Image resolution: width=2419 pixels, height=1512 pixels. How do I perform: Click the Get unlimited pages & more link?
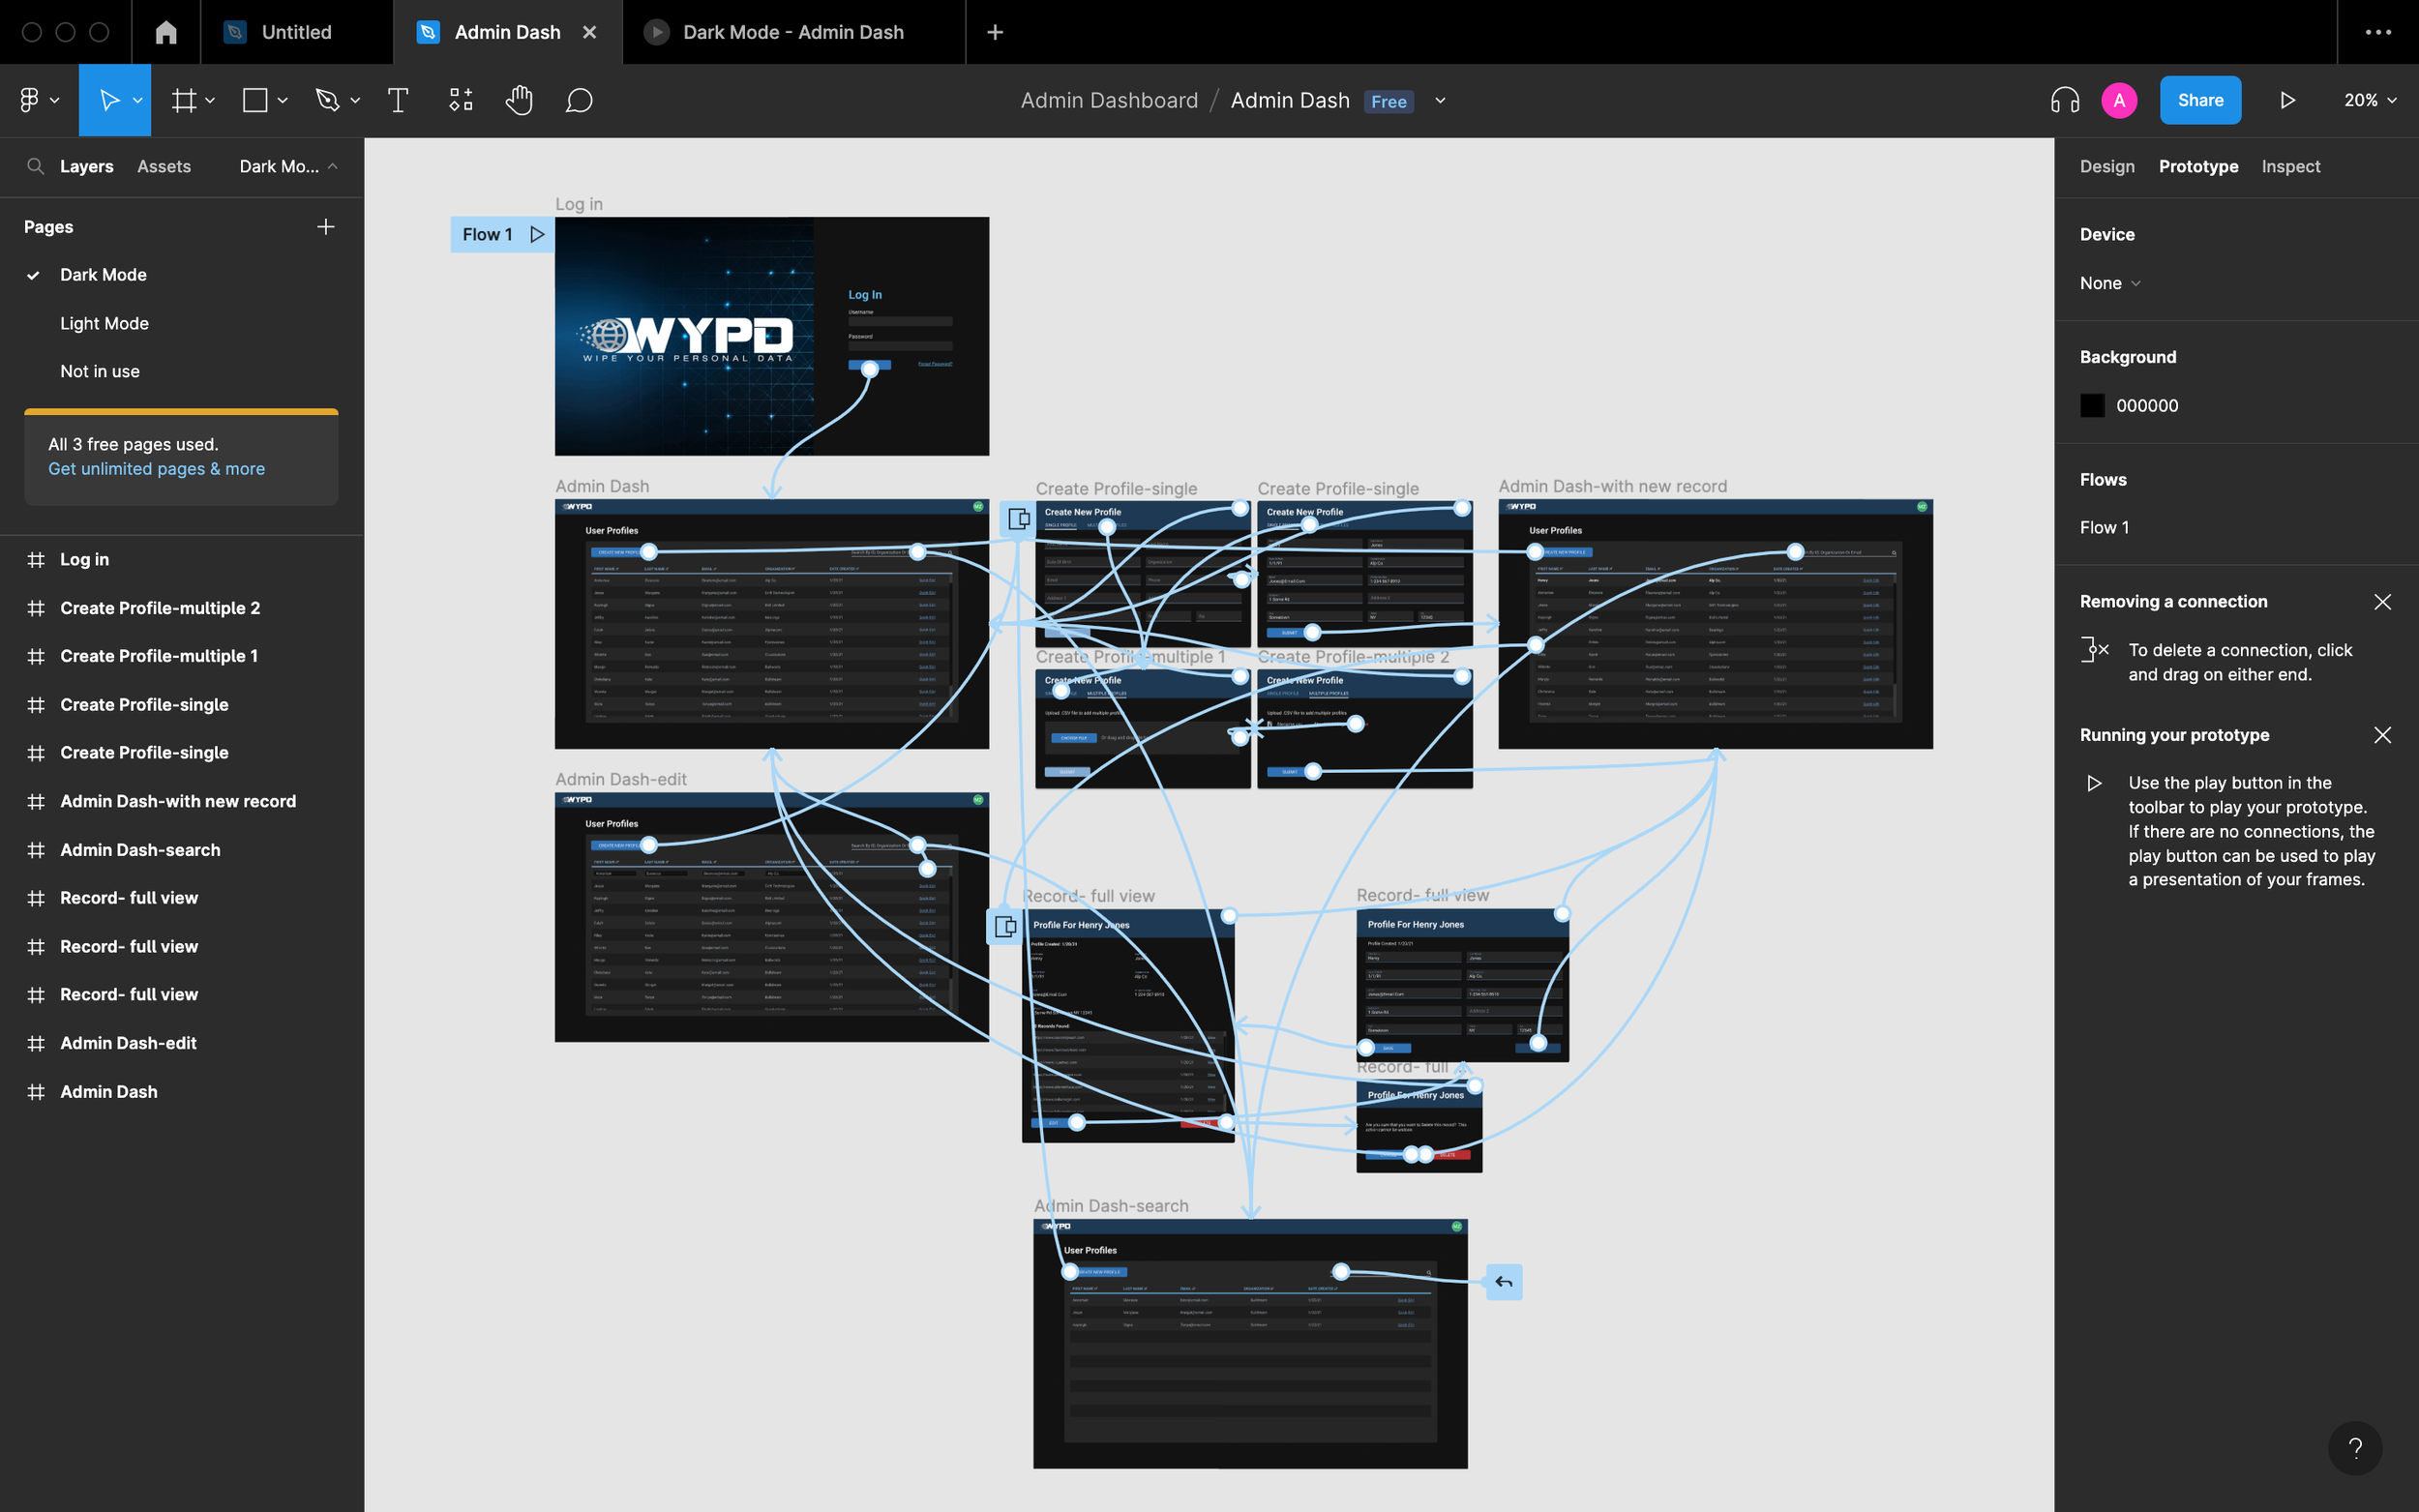click(x=156, y=469)
